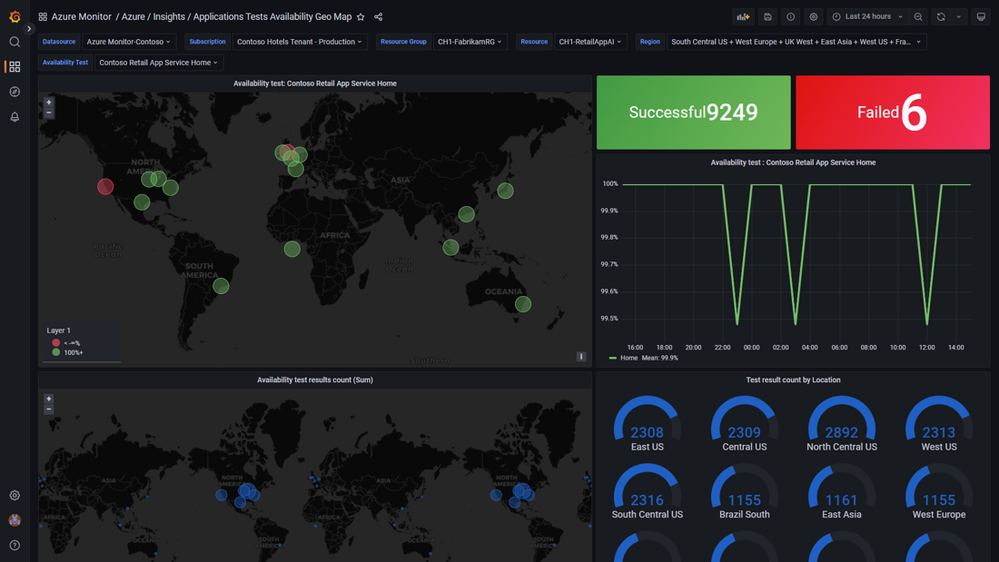Click Applications Tests Availability Geo Map title
The width and height of the screenshot is (999, 562).
272,17
